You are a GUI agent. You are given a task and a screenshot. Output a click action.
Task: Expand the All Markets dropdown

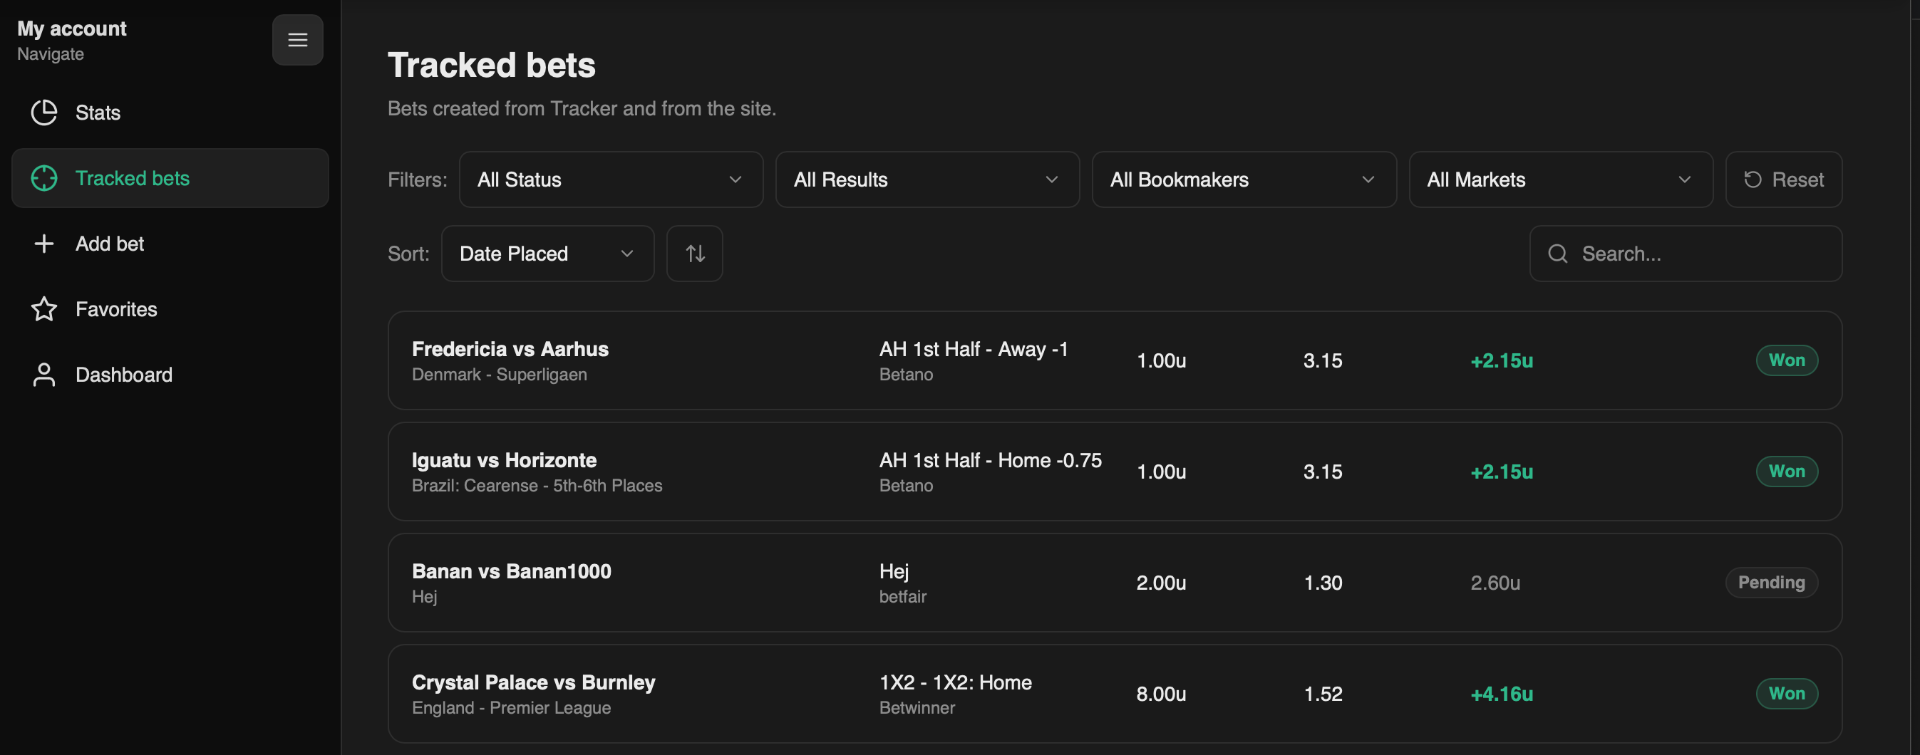click(1560, 180)
